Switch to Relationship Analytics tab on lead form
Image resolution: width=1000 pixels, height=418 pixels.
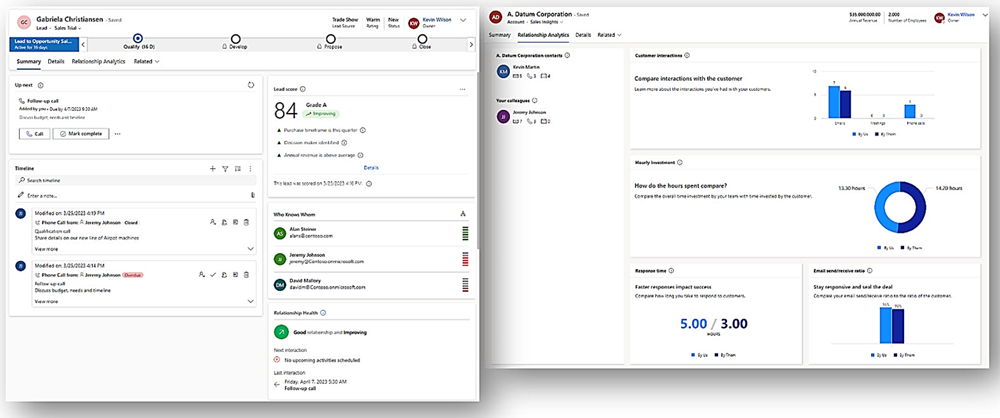coord(99,62)
